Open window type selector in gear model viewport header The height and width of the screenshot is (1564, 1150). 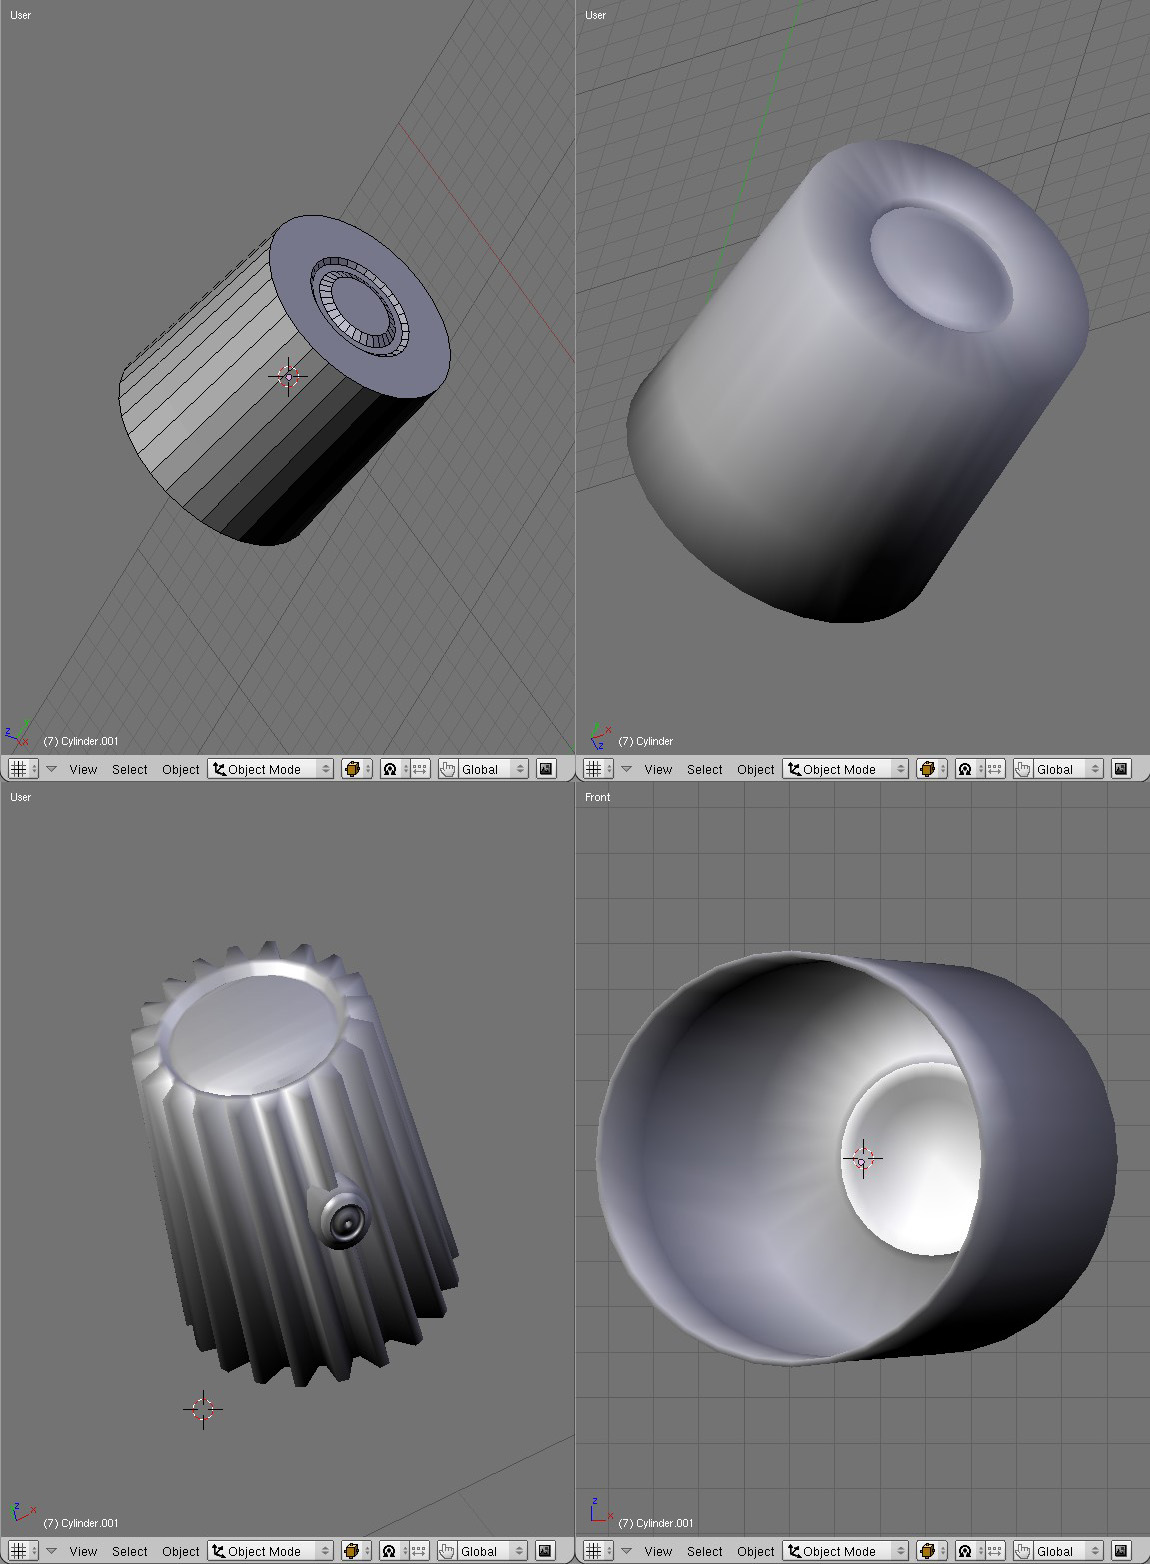pyautogui.click(x=23, y=1551)
